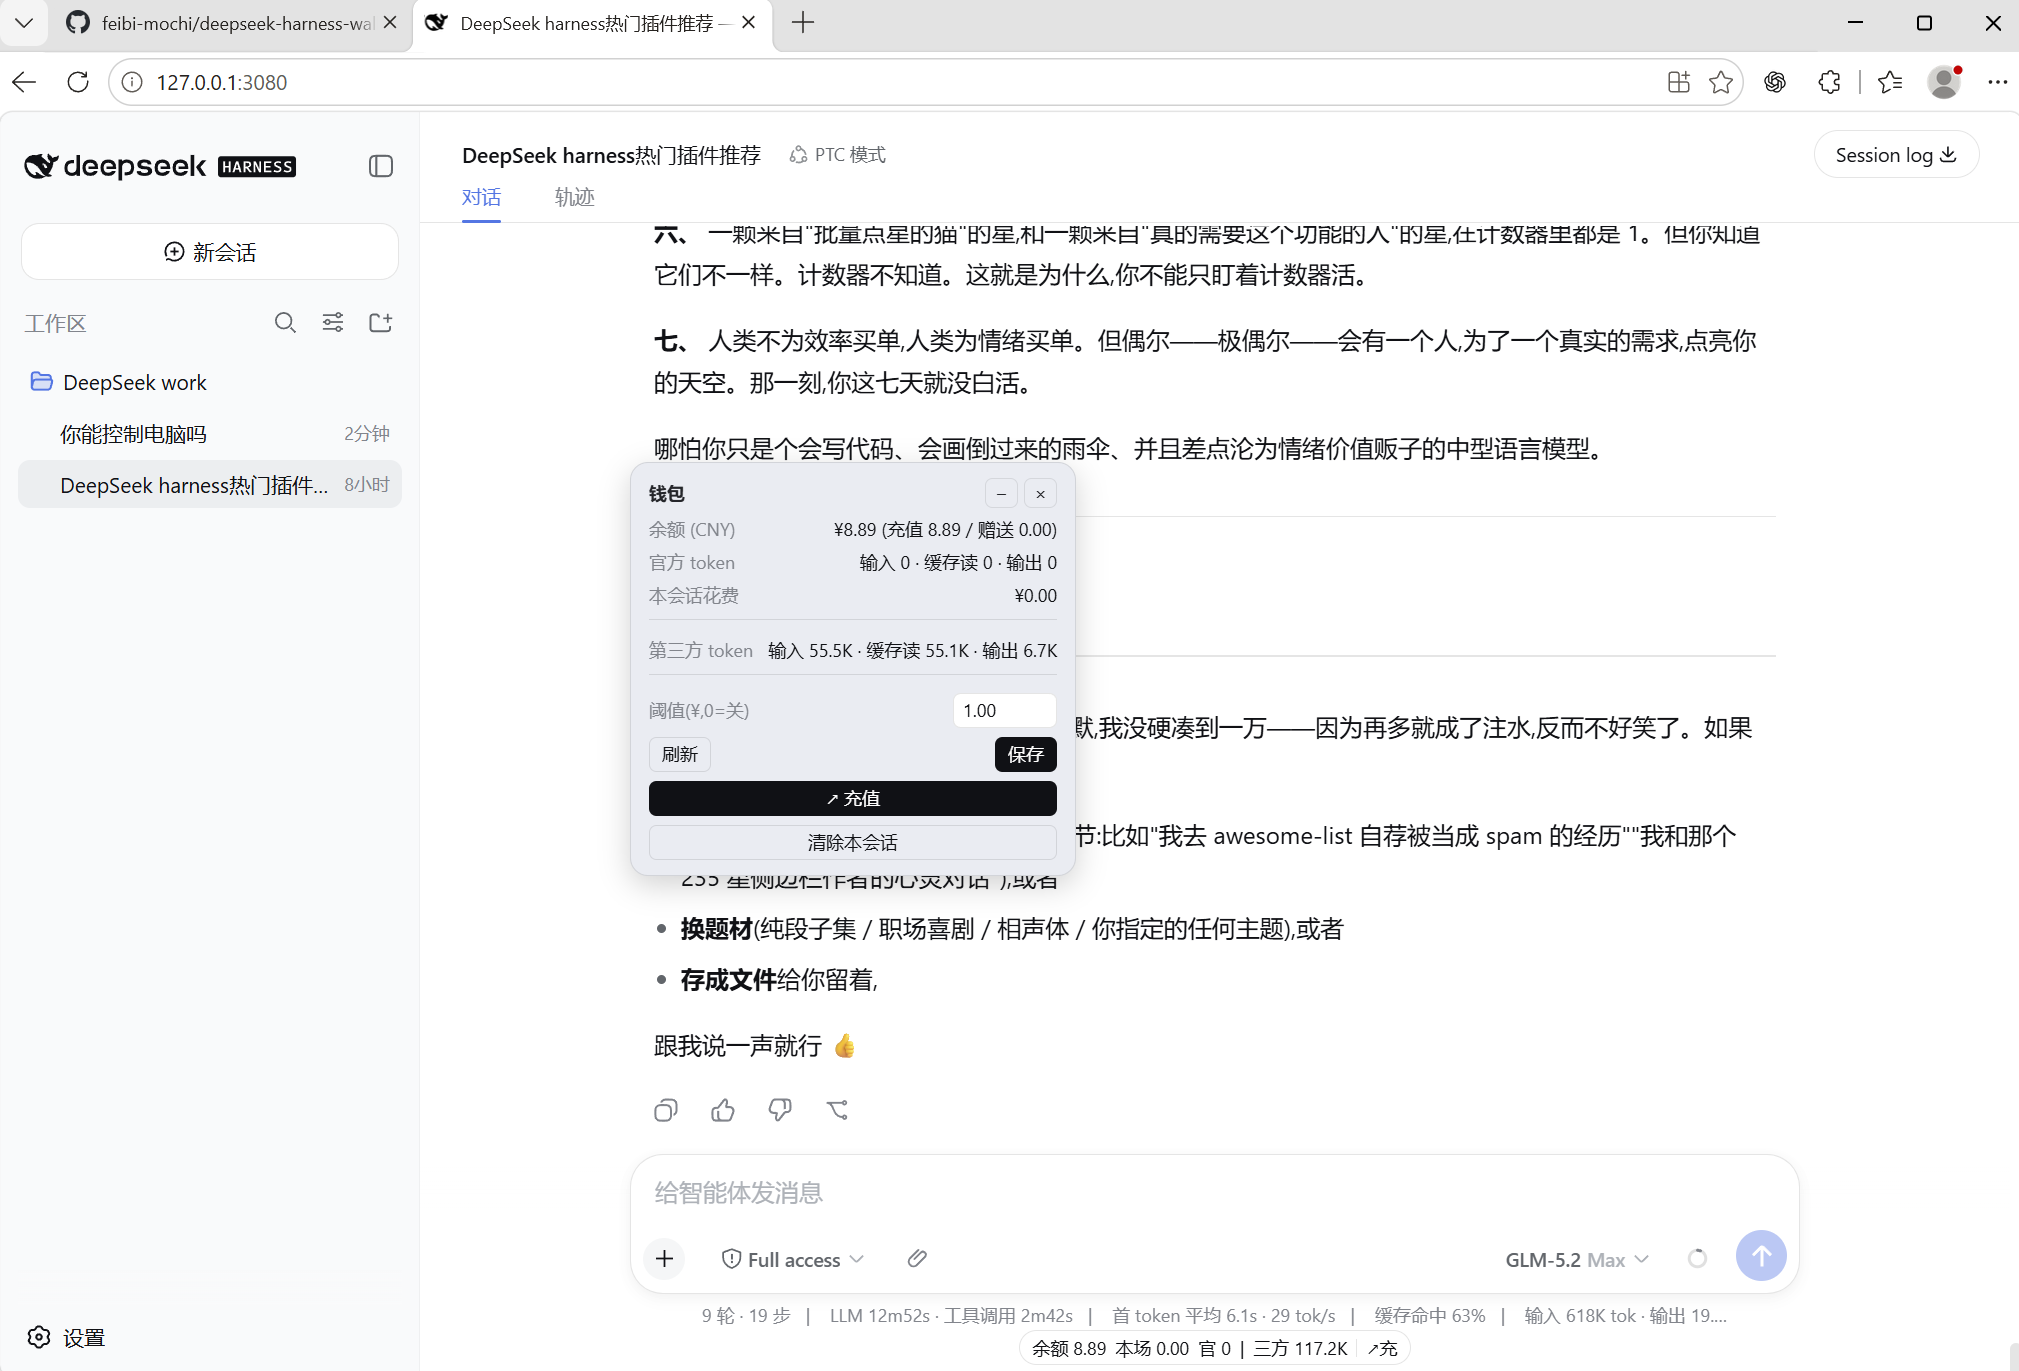This screenshot has height=1371, width=2019.
Task: Download the Session log
Action: 1896,155
